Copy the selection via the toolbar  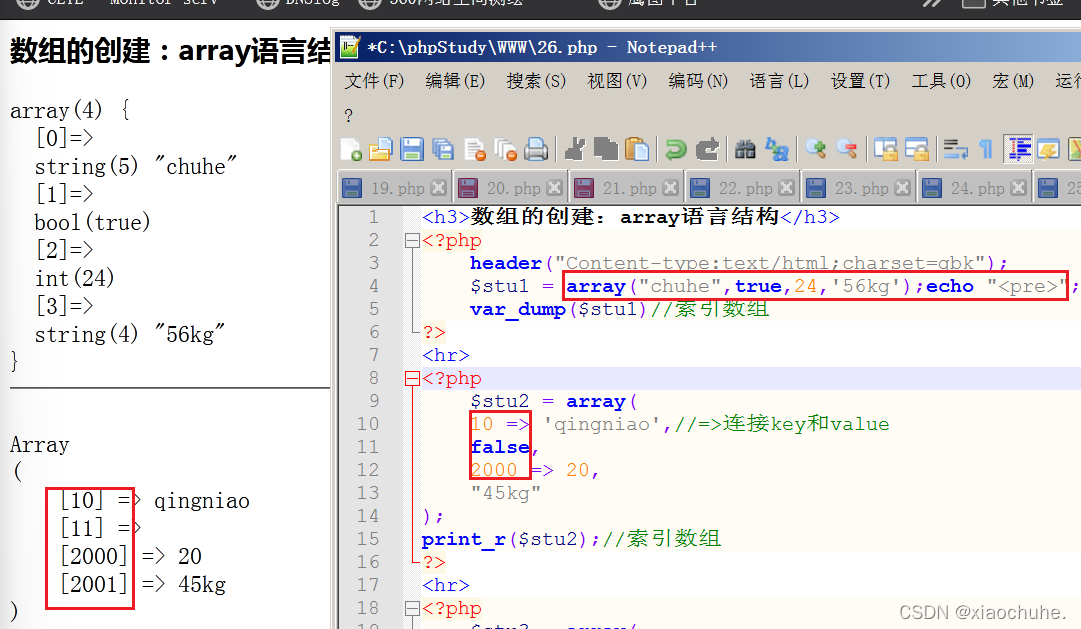point(605,149)
